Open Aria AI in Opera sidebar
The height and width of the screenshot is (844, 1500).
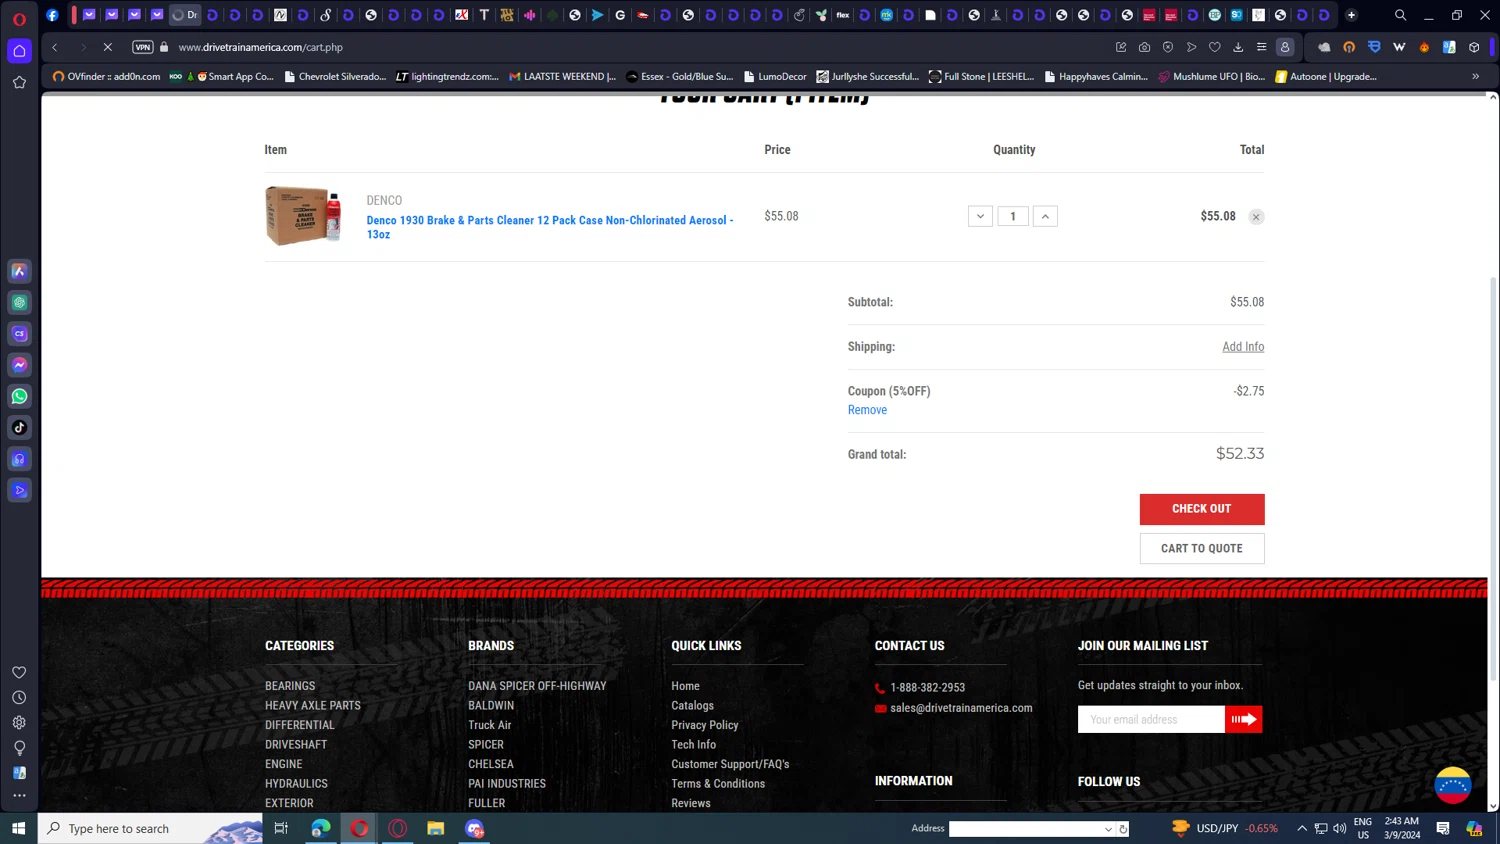coord(19,271)
